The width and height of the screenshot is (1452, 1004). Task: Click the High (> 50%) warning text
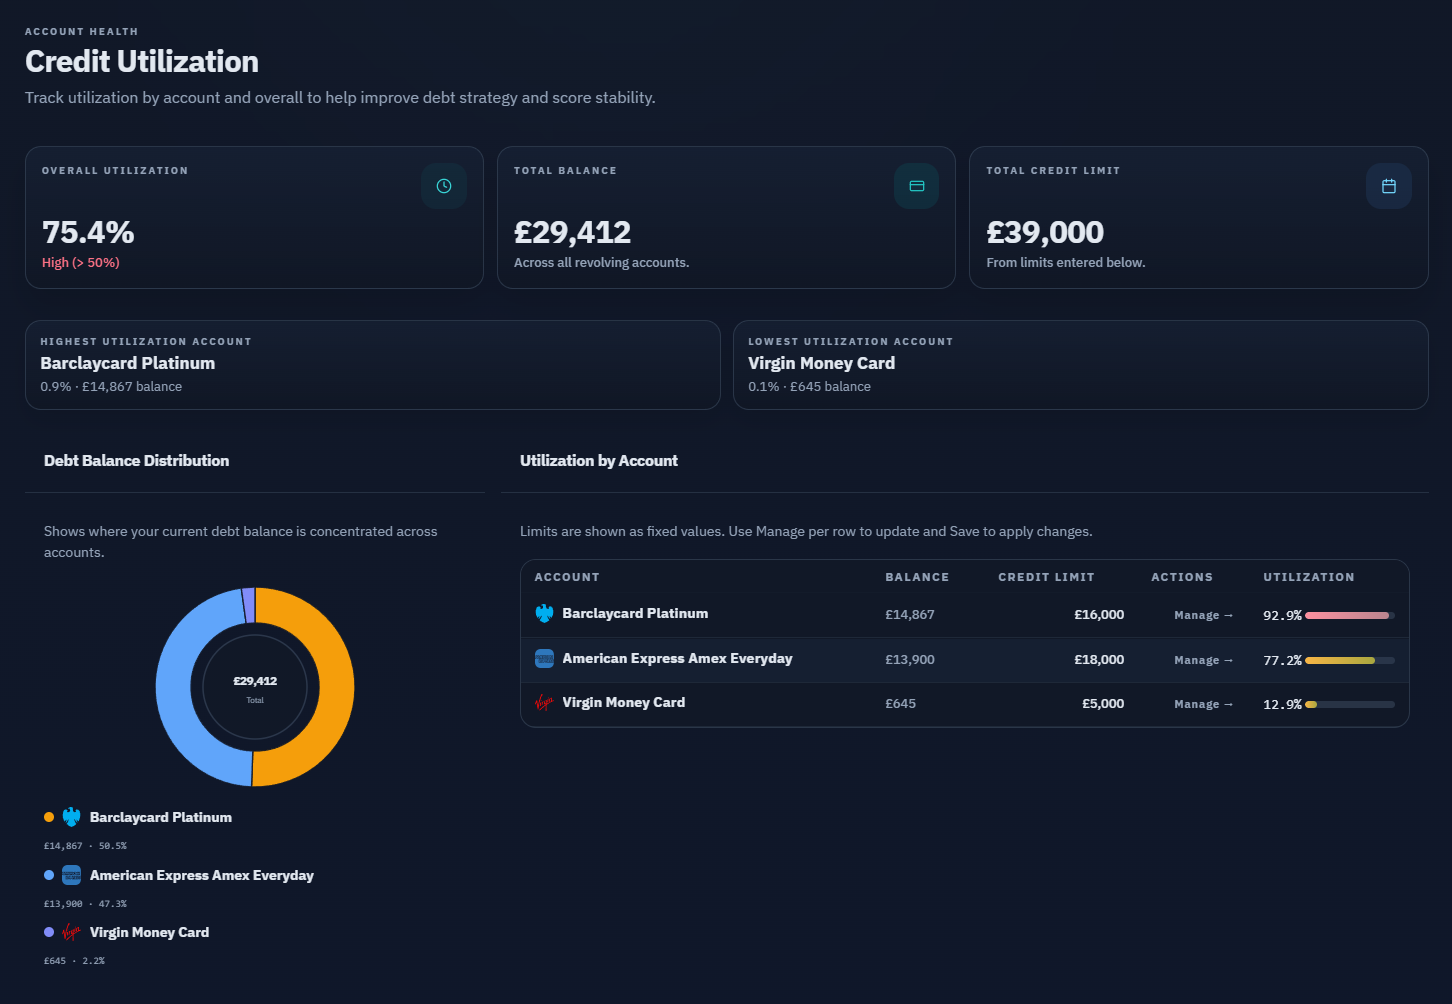(x=81, y=263)
